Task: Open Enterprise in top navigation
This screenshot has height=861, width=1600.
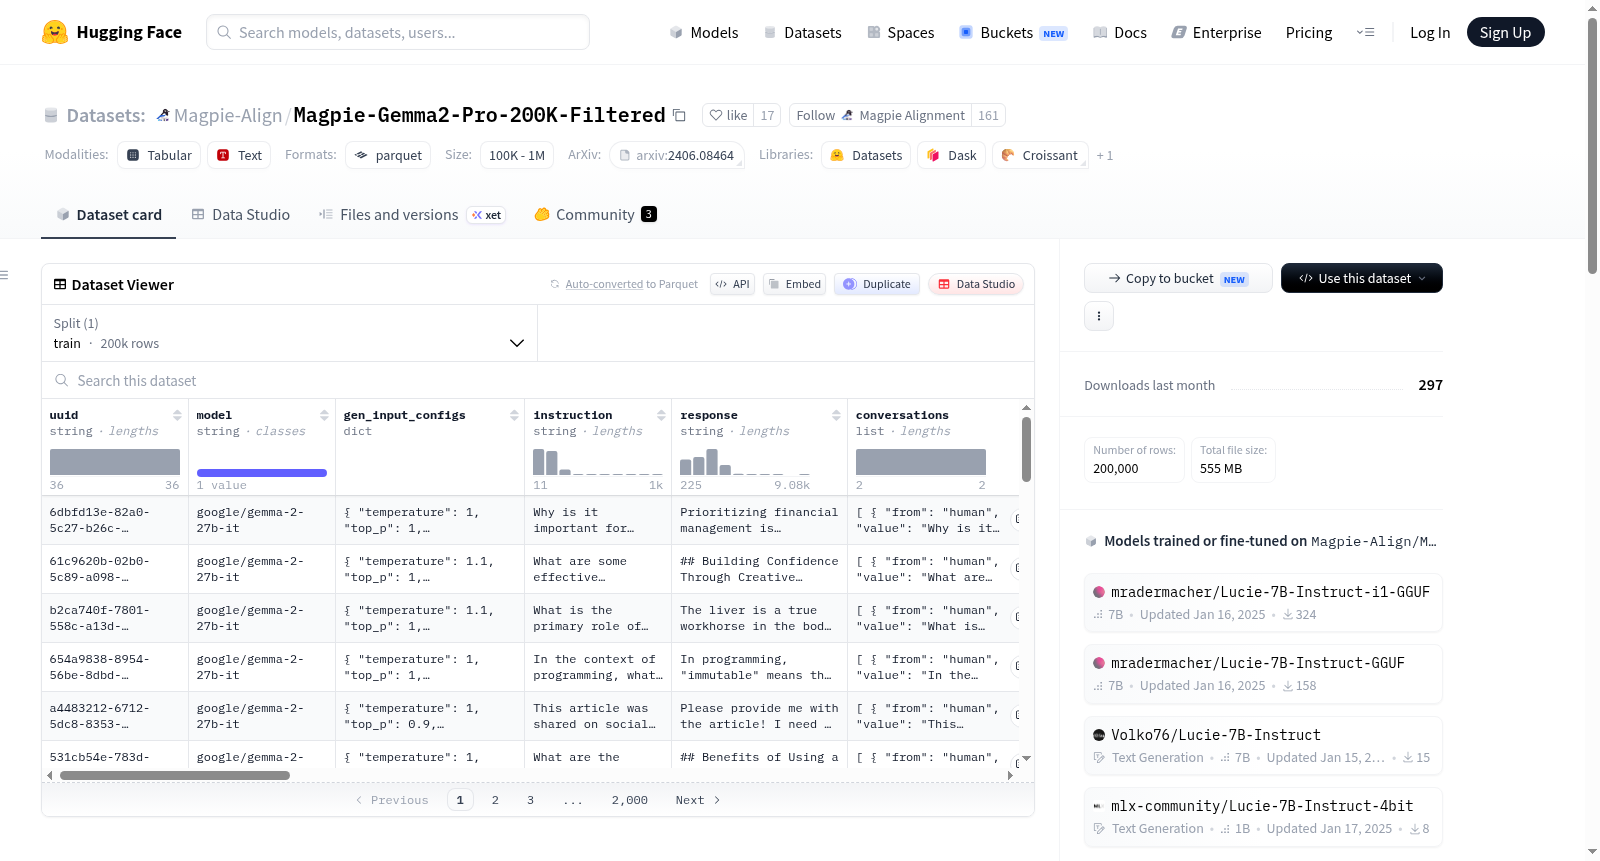Action: point(1216,32)
